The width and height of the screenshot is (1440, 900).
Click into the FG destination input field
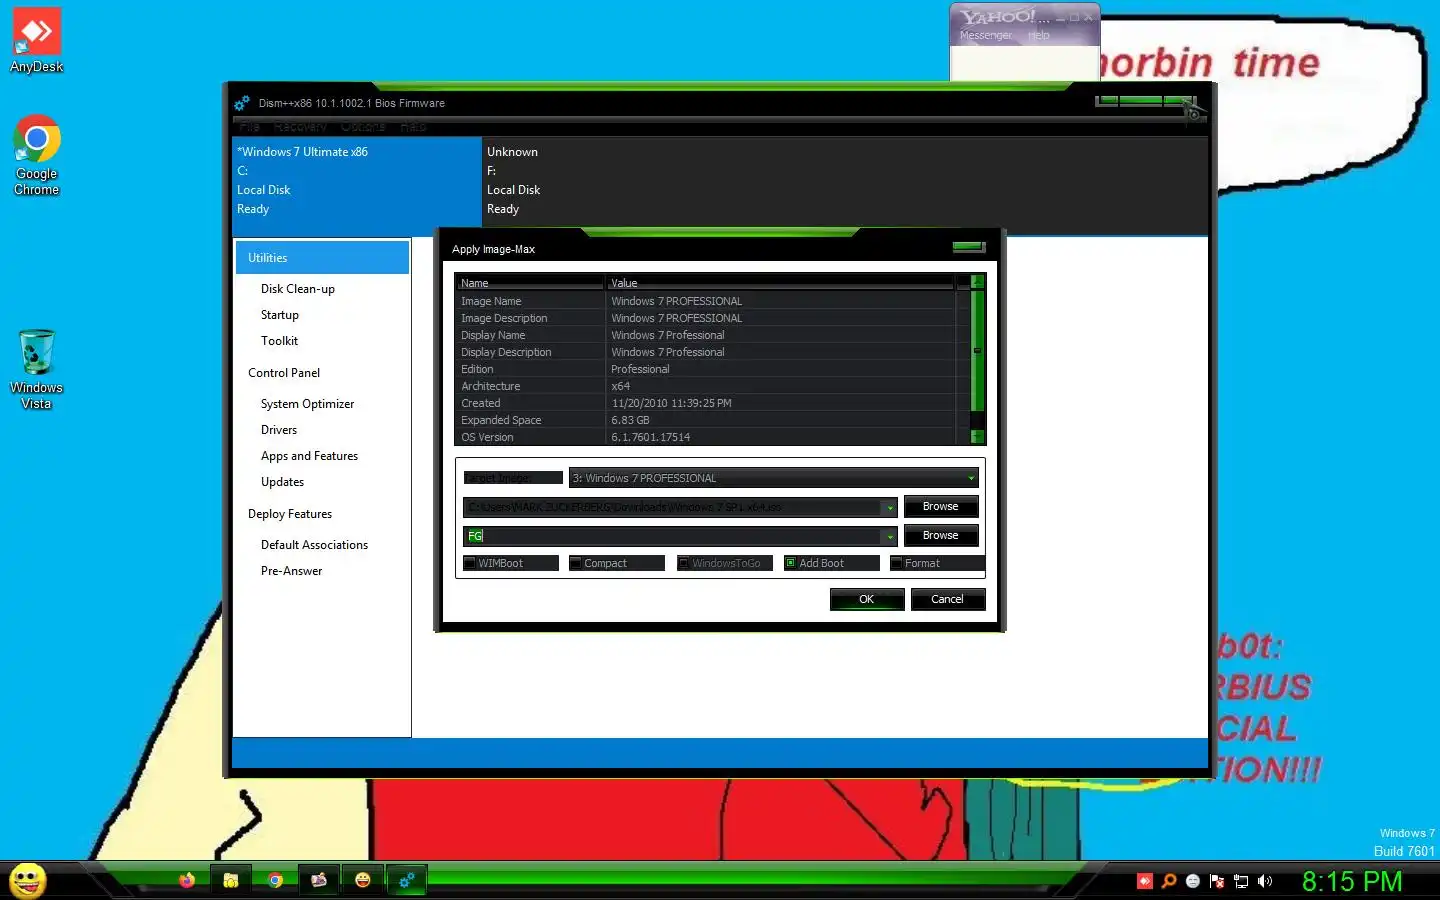(672, 537)
